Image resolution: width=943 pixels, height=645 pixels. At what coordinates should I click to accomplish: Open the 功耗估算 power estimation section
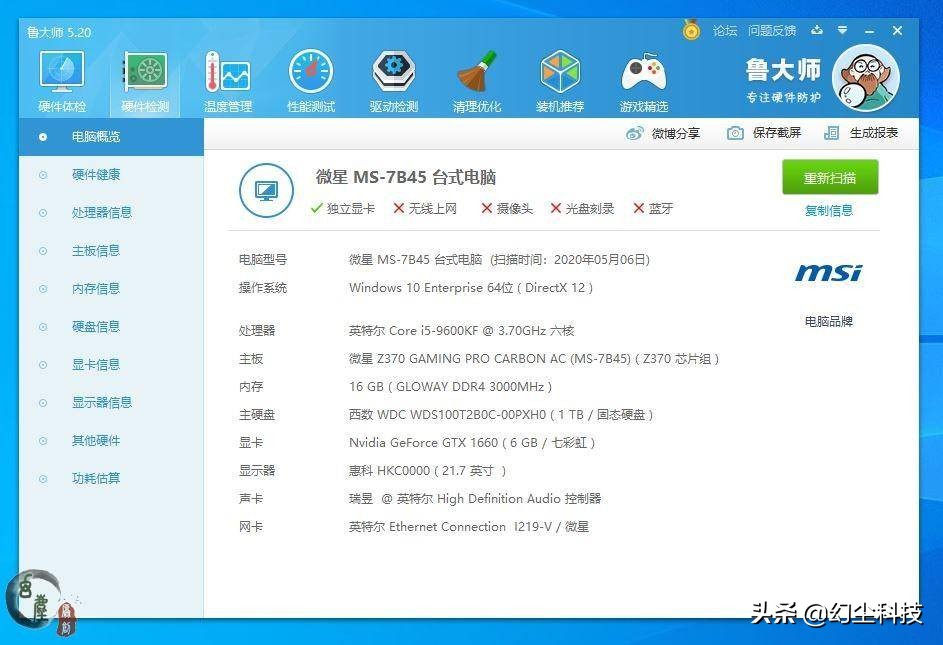95,478
